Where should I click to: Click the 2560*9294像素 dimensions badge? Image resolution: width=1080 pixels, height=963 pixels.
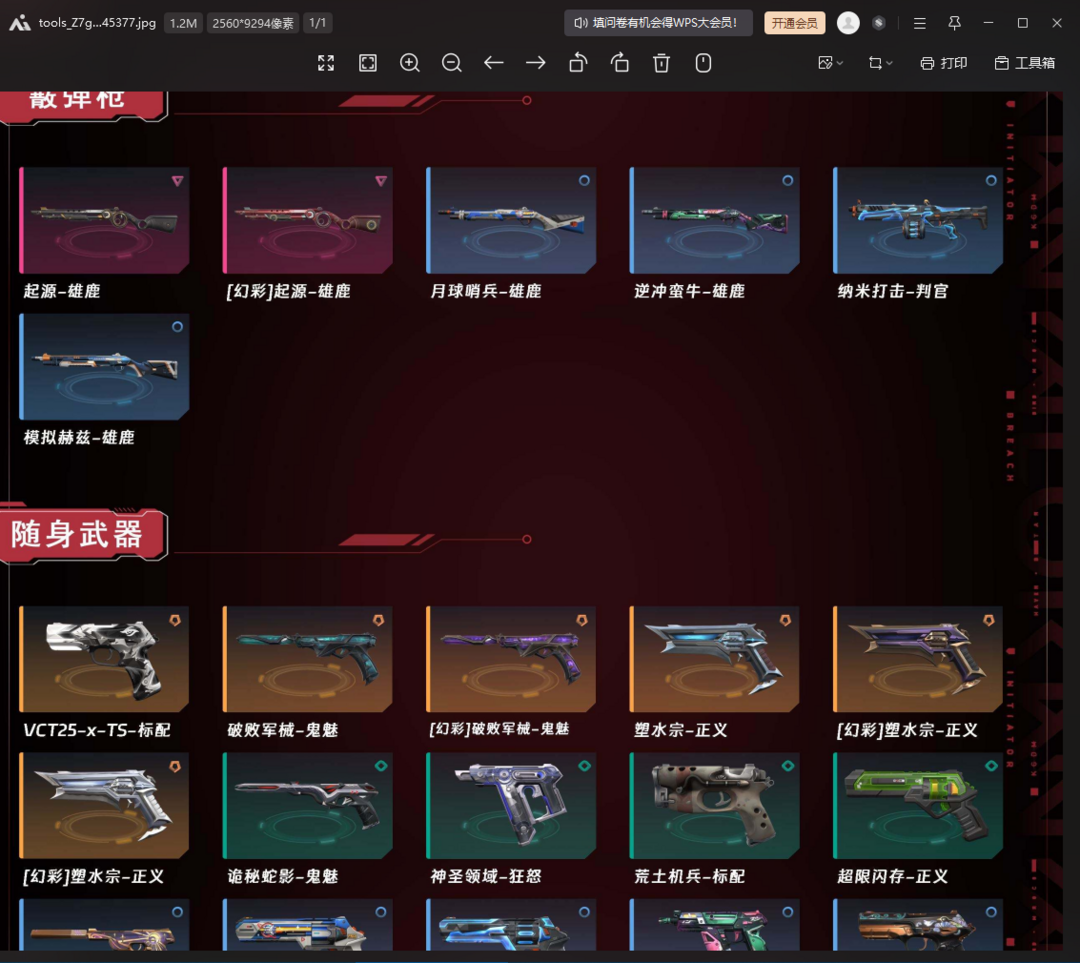click(253, 23)
